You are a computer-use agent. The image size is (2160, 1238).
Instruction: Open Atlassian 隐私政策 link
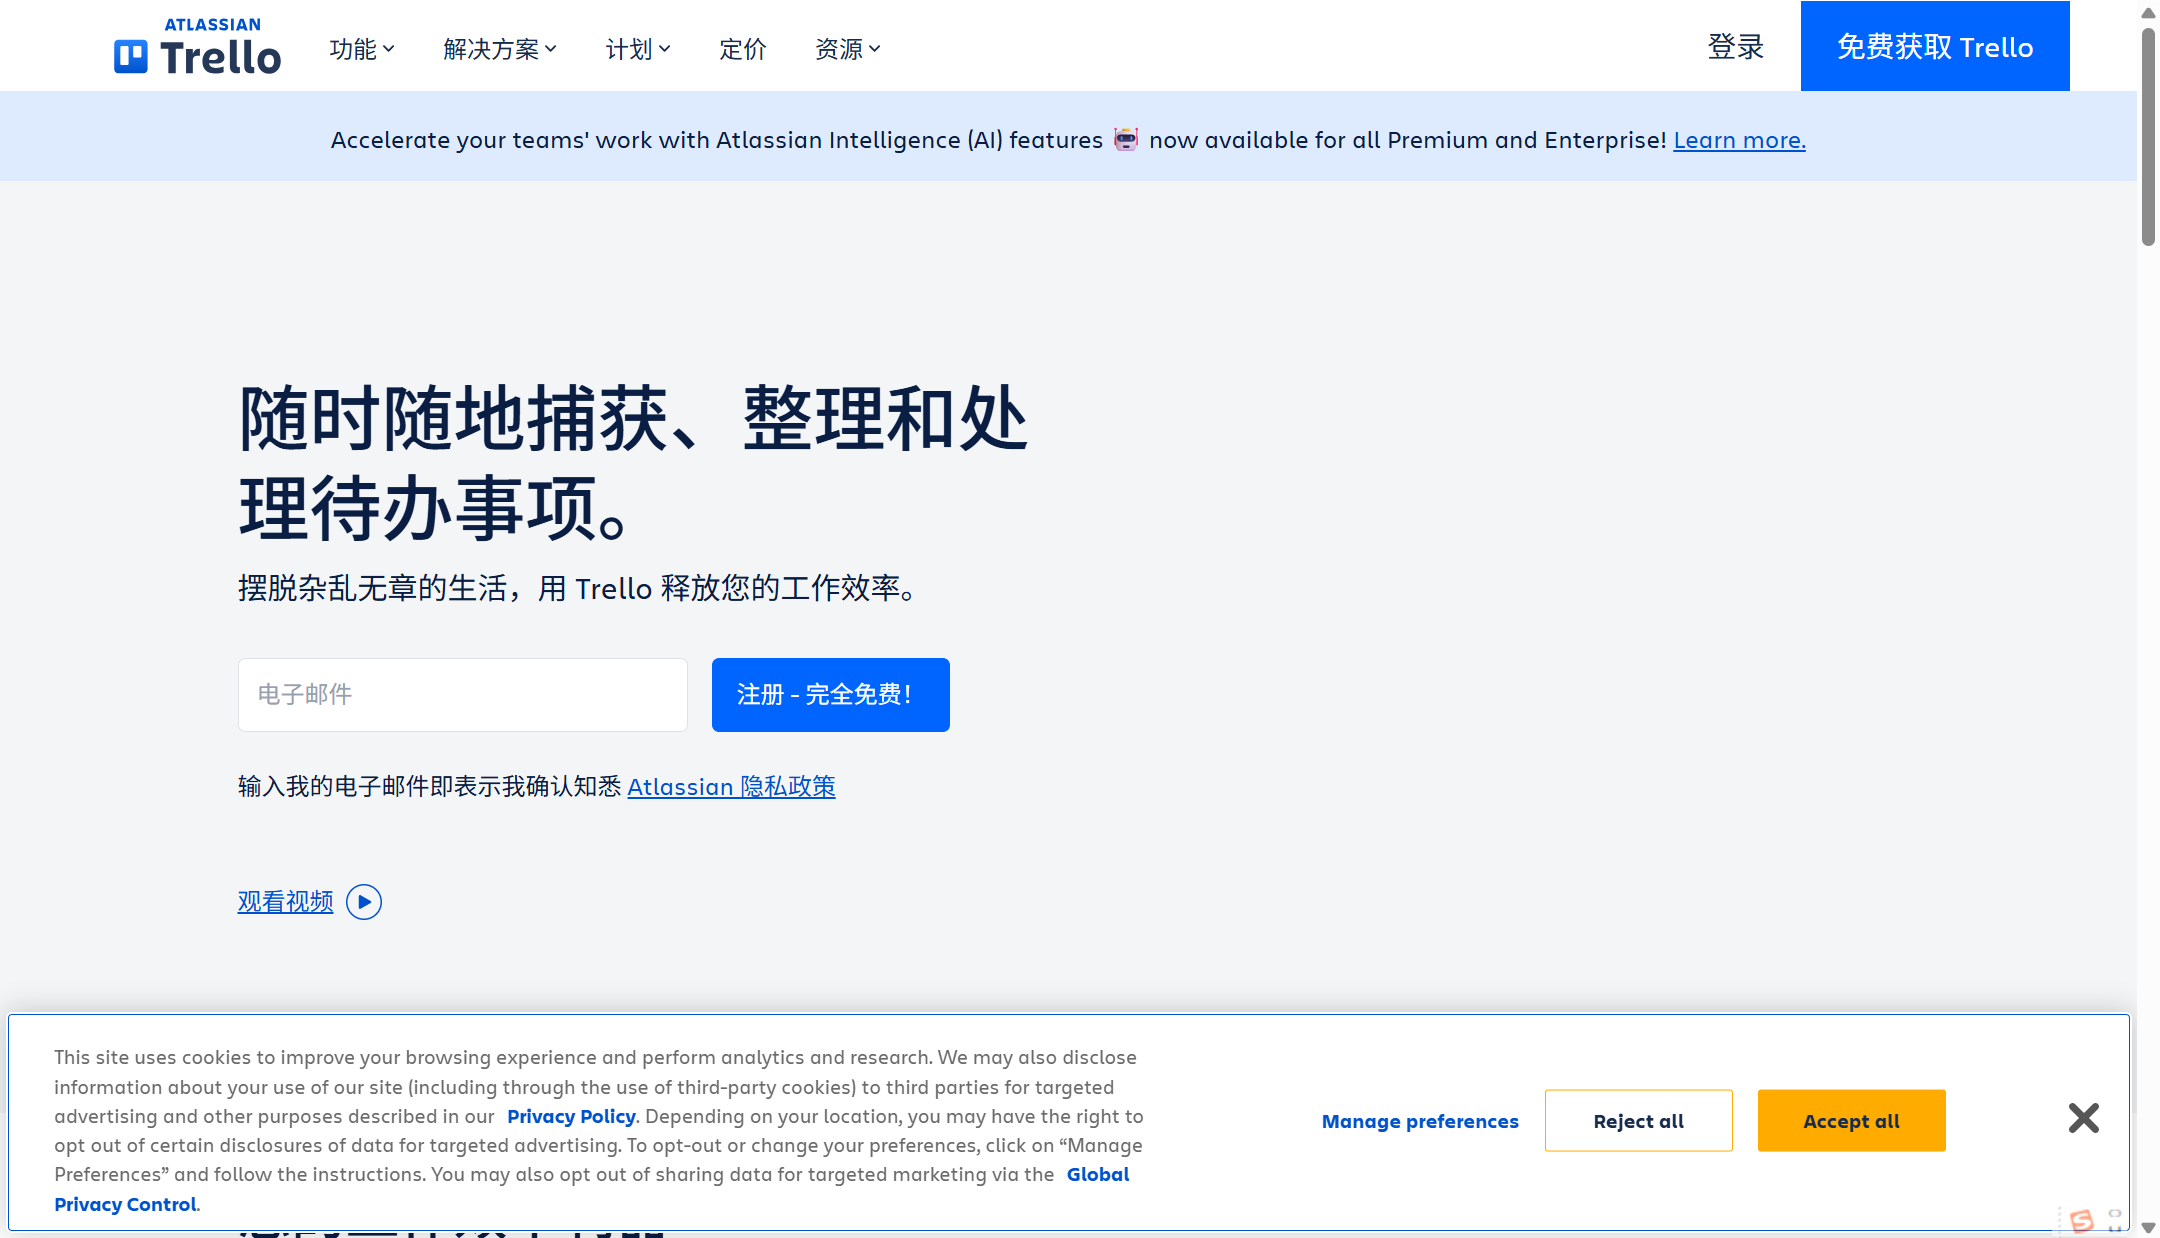(731, 787)
